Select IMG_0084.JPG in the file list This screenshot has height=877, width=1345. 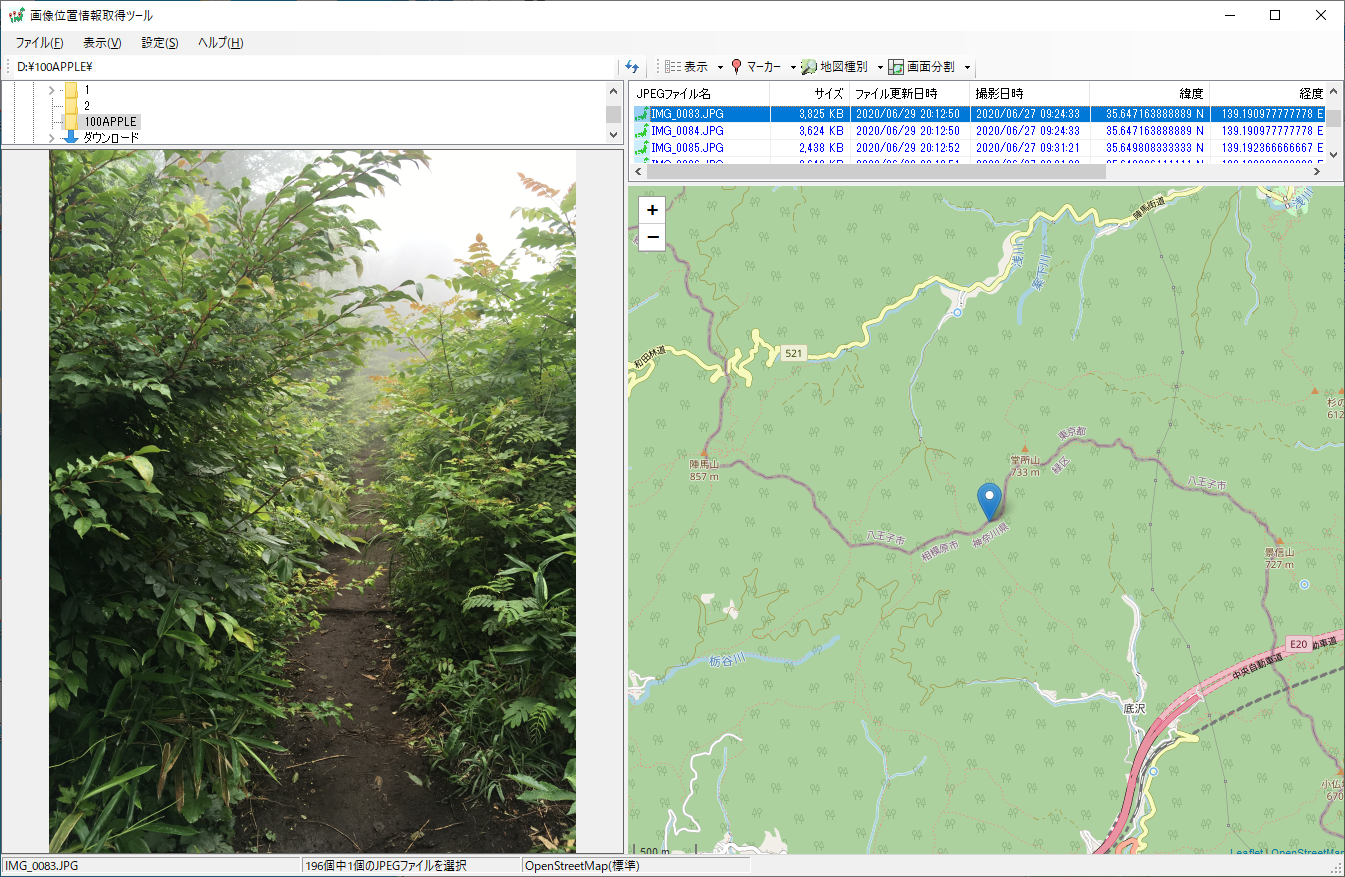[x=687, y=131]
